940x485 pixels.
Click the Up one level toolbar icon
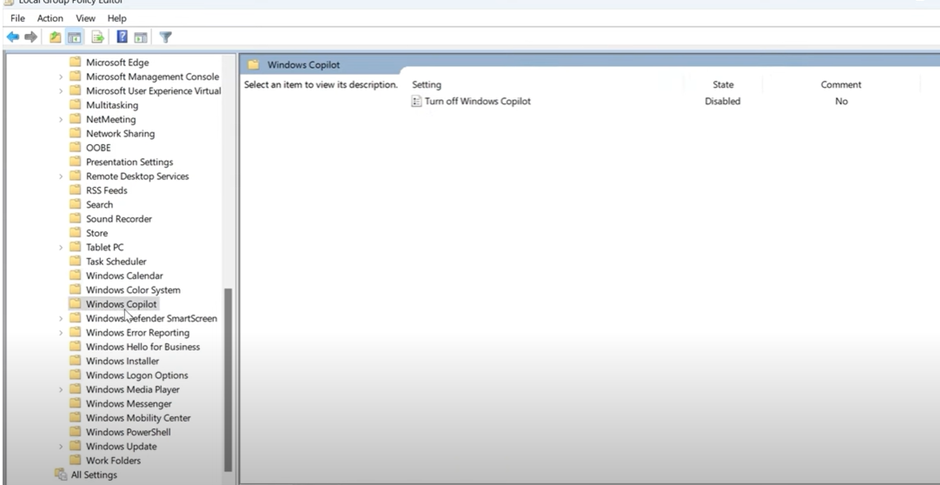[55, 37]
